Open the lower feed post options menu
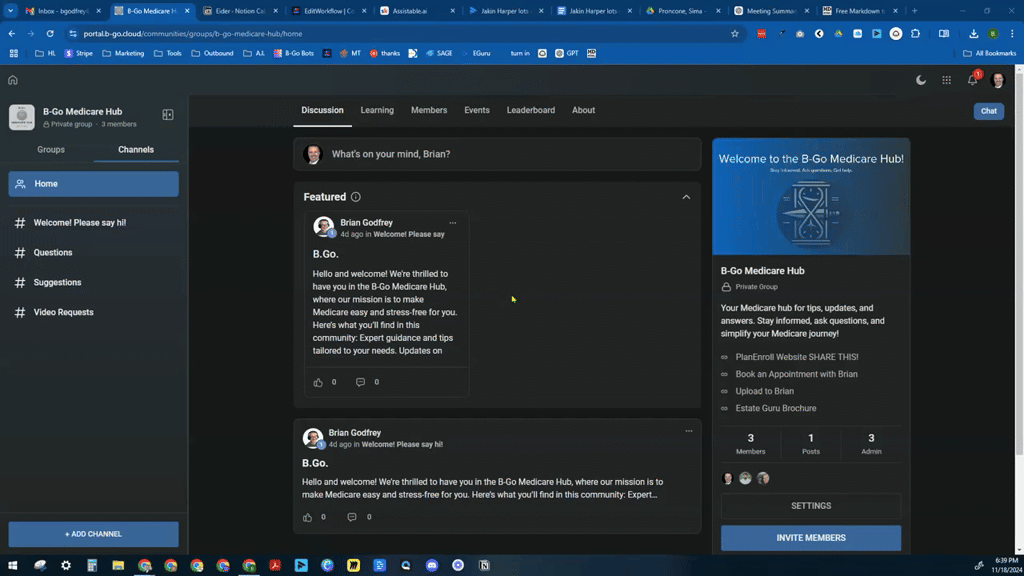 coord(688,431)
